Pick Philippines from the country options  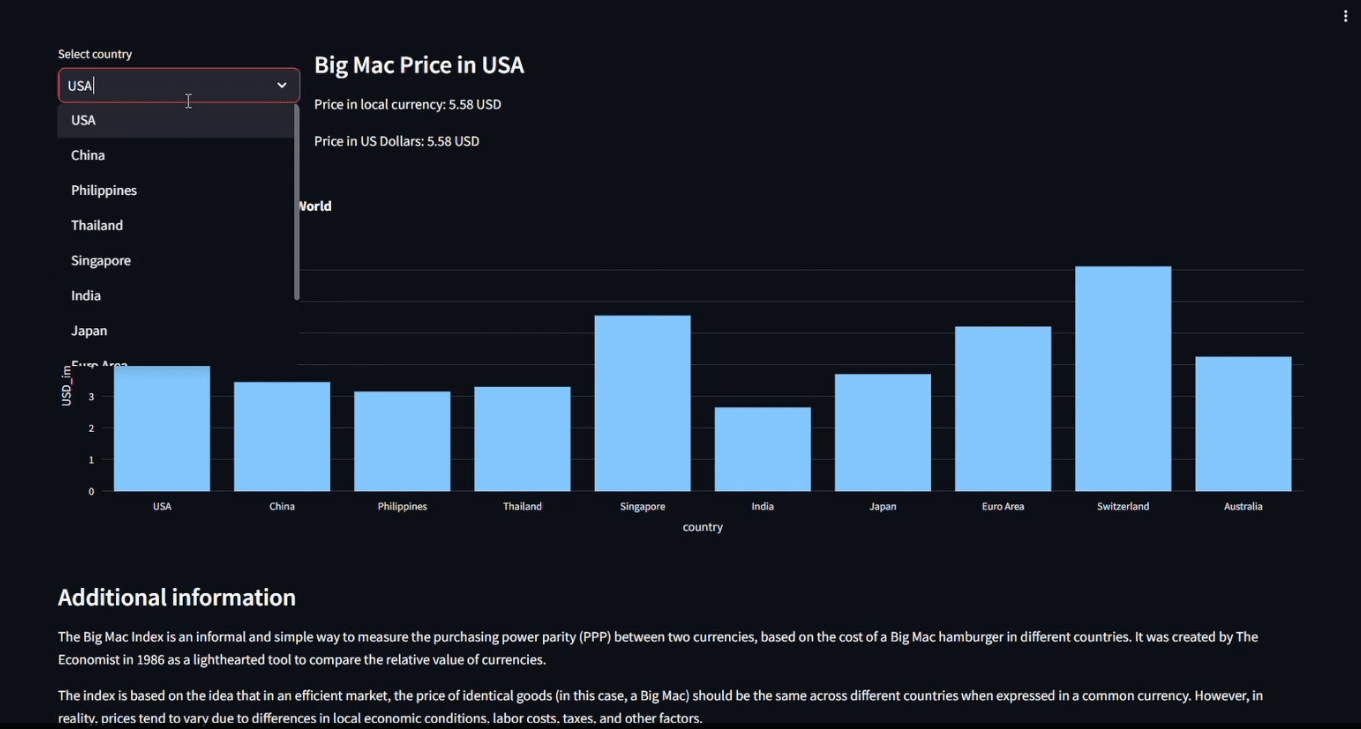104,190
